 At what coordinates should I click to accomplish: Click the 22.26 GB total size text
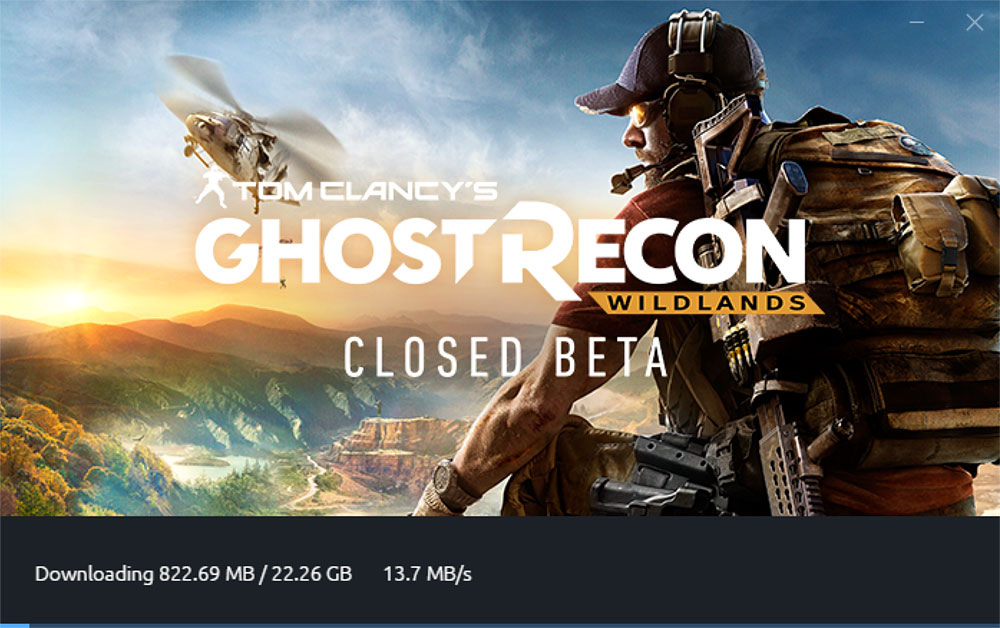click(312, 574)
